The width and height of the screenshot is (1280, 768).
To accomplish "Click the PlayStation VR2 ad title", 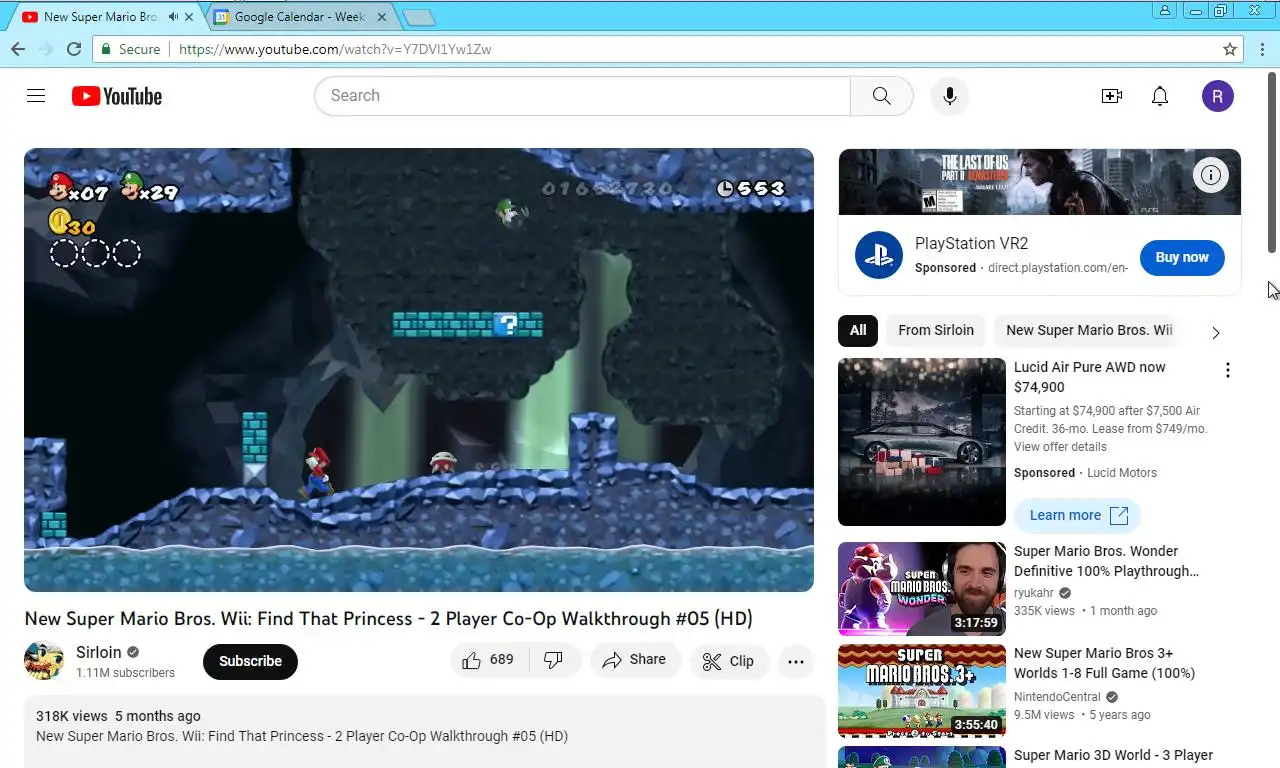I will (x=971, y=243).
